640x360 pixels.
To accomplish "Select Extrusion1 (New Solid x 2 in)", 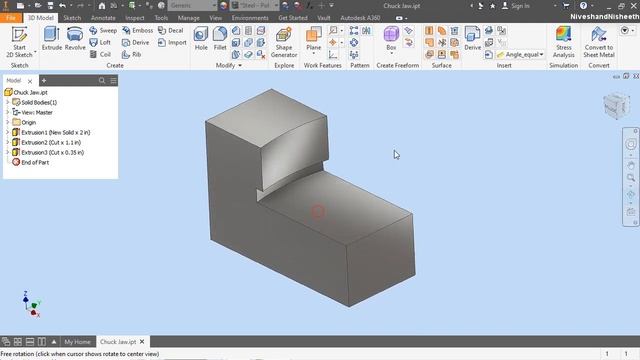I will [51, 132].
